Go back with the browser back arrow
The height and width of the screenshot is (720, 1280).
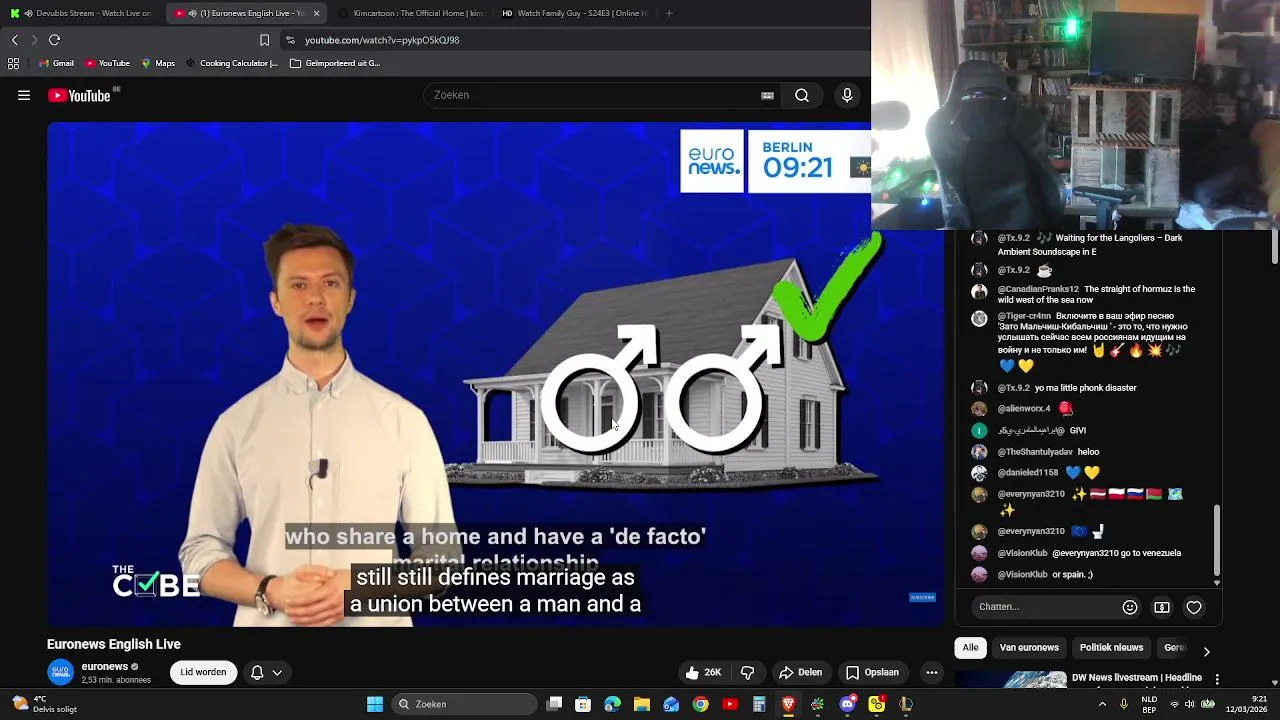[x=14, y=40]
